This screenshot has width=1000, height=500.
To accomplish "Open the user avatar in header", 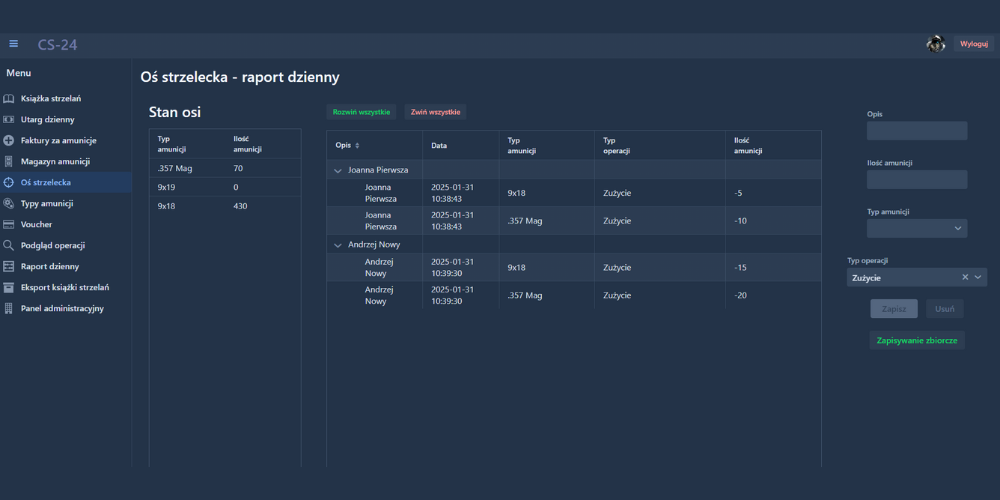I will click(x=936, y=44).
